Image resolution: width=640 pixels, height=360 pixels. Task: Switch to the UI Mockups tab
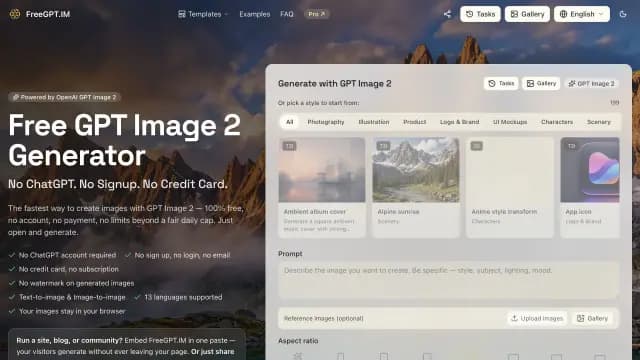[x=510, y=122]
